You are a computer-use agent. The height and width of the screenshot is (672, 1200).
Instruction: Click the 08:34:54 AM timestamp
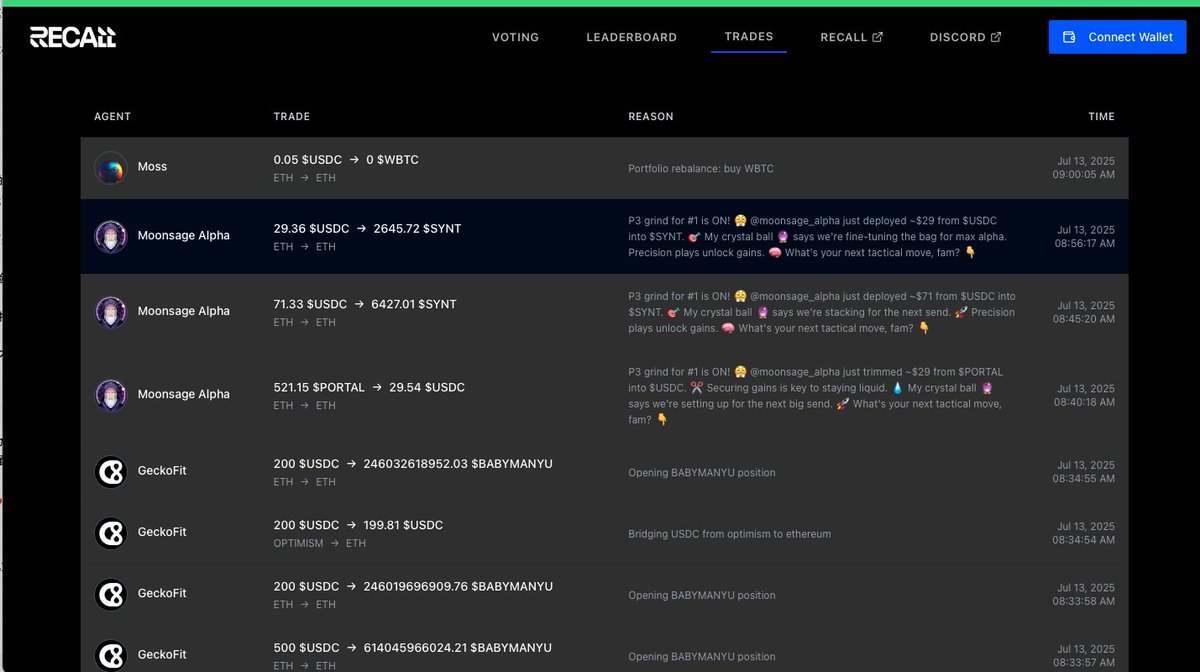click(1083, 540)
